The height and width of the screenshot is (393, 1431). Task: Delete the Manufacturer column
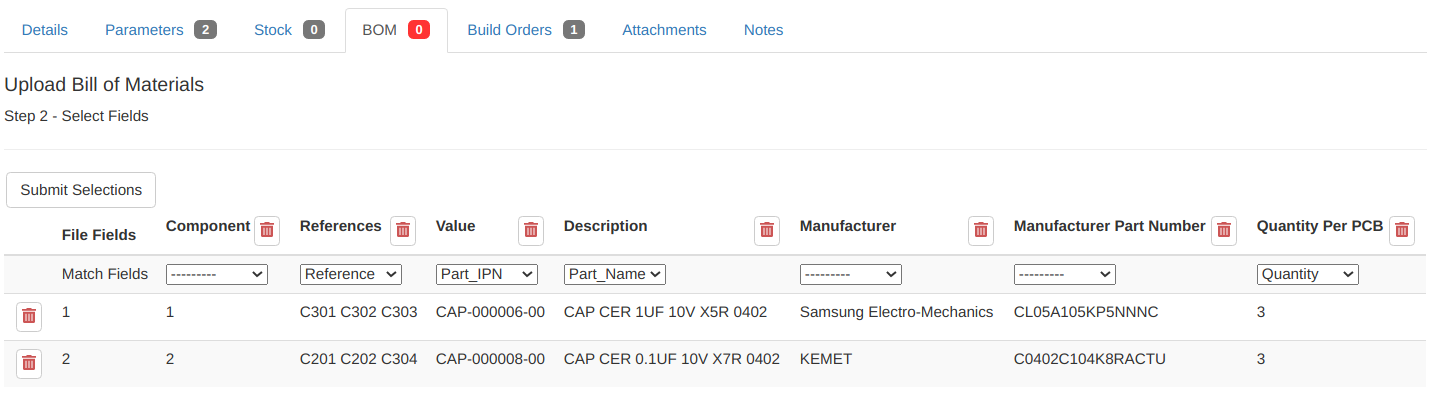pos(981,230)
